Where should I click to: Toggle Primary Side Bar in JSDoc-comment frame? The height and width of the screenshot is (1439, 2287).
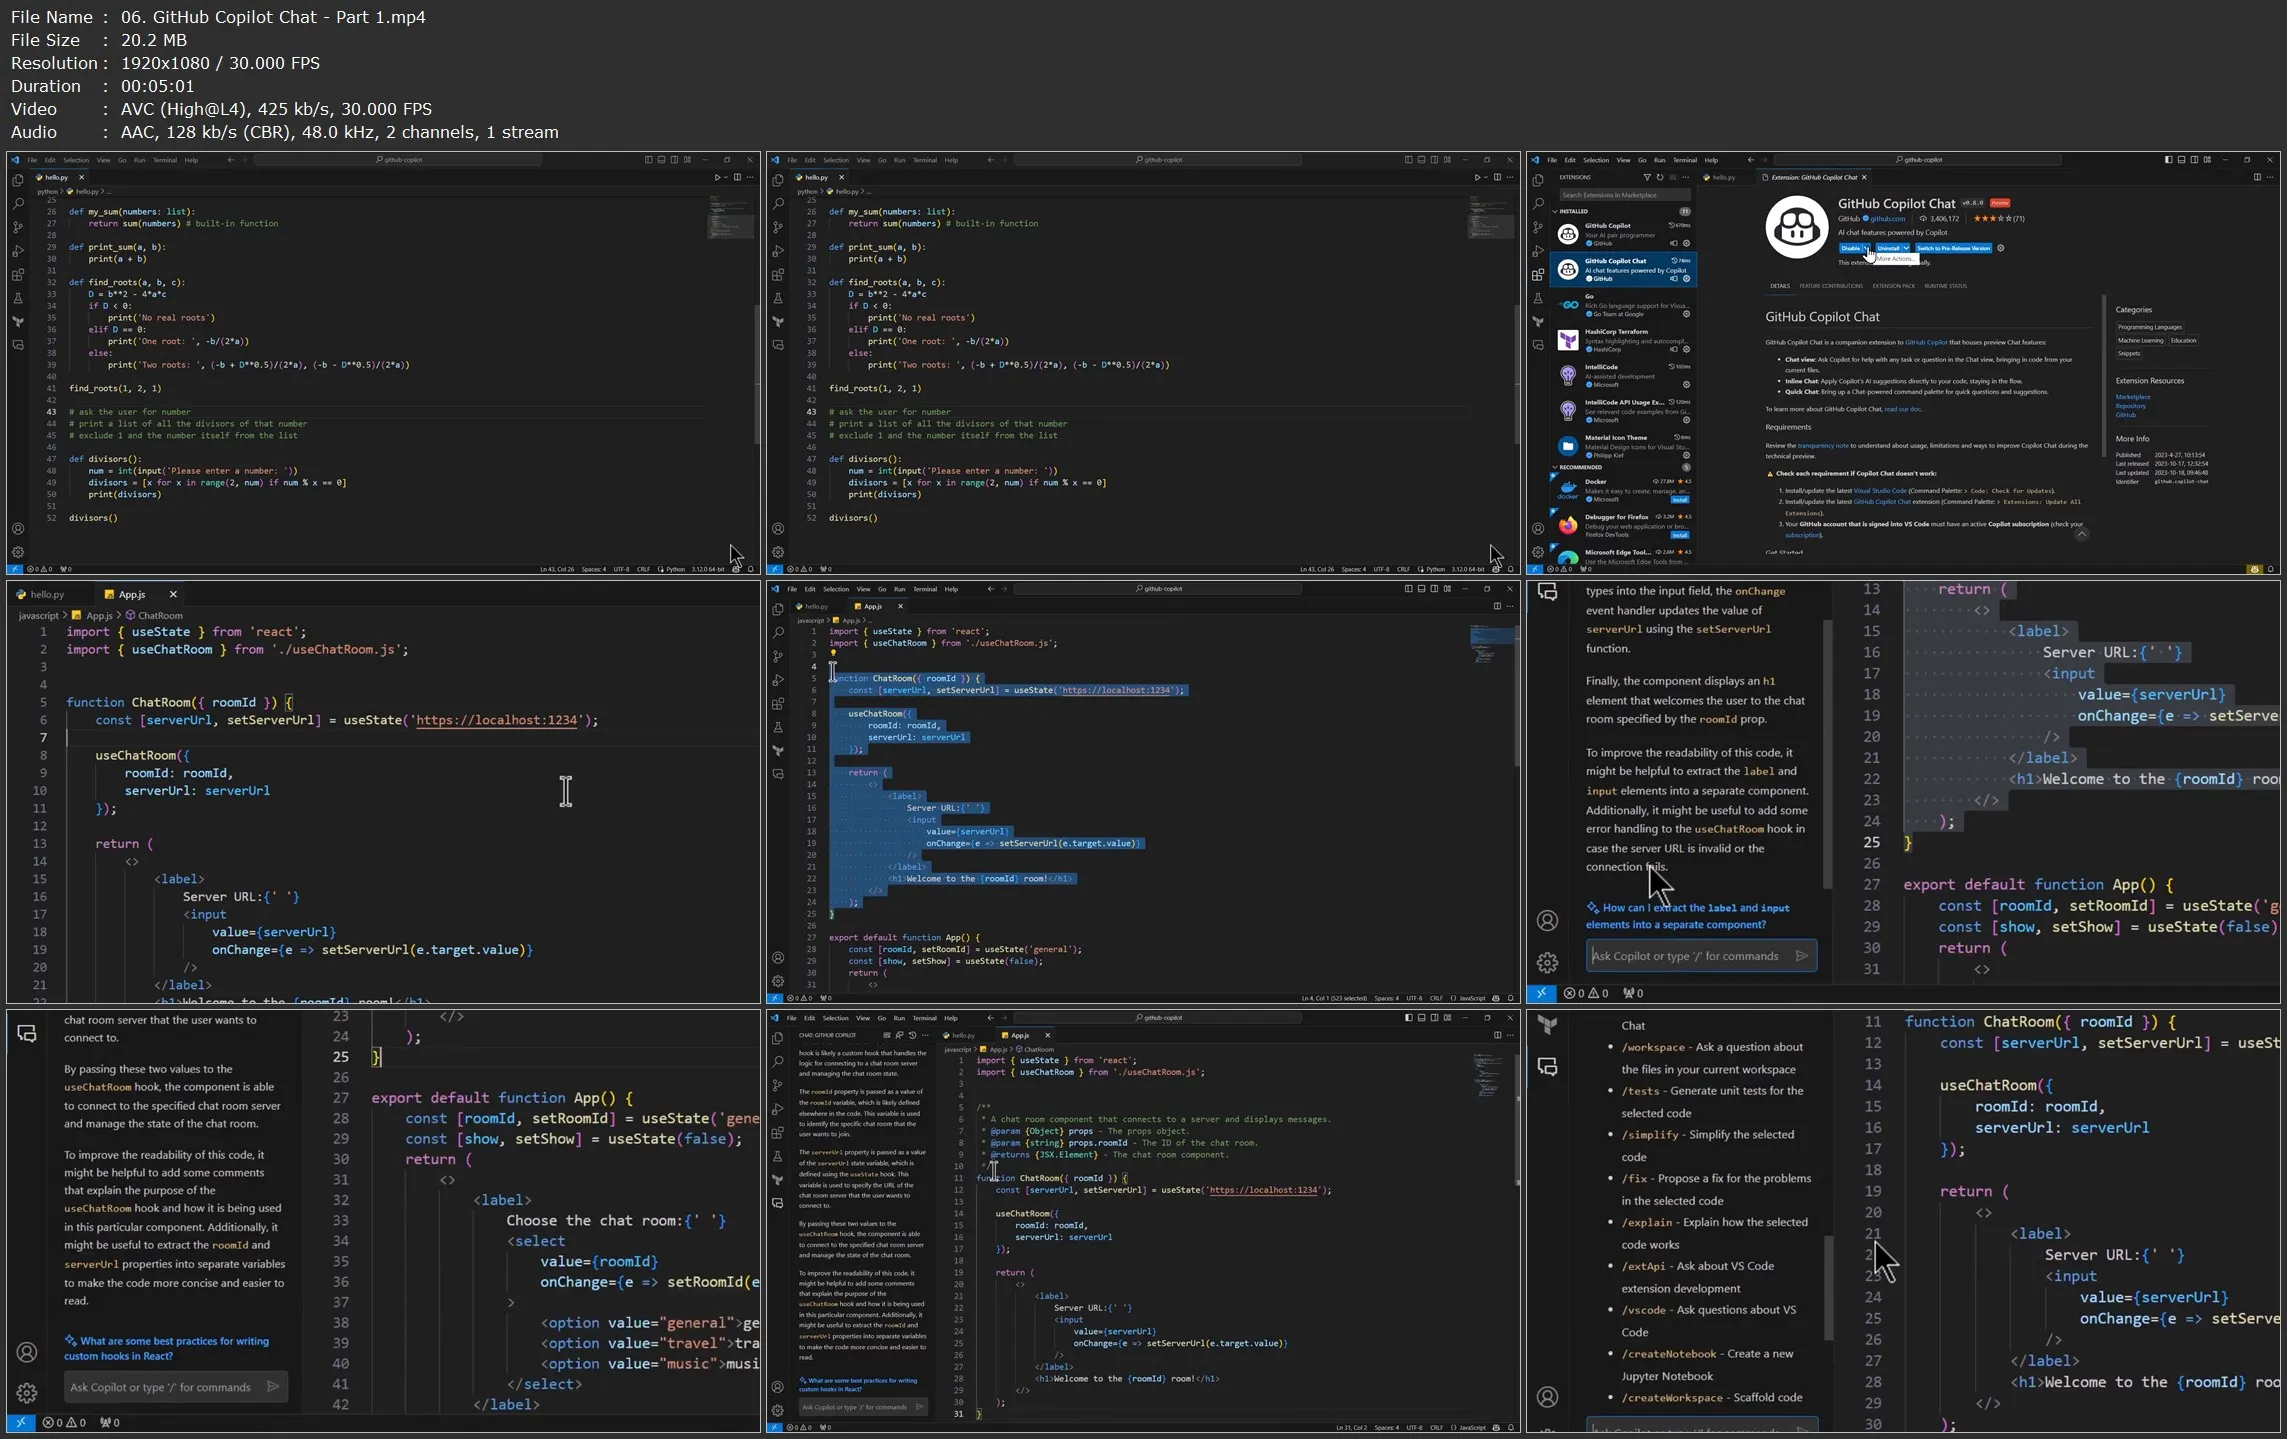1408,1018
